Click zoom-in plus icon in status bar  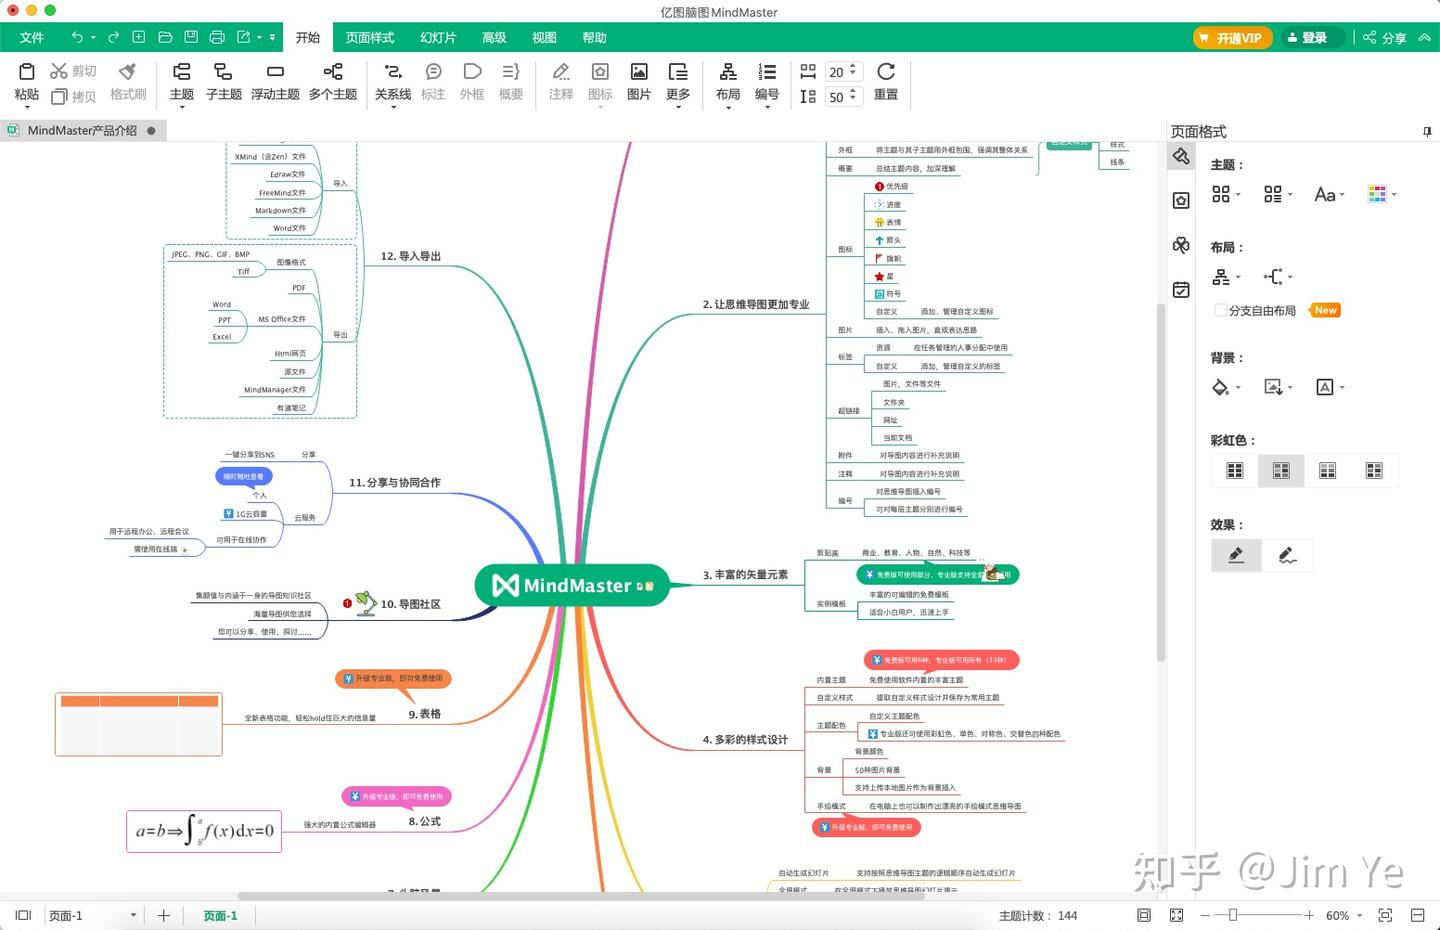[x=1309, y=915]
